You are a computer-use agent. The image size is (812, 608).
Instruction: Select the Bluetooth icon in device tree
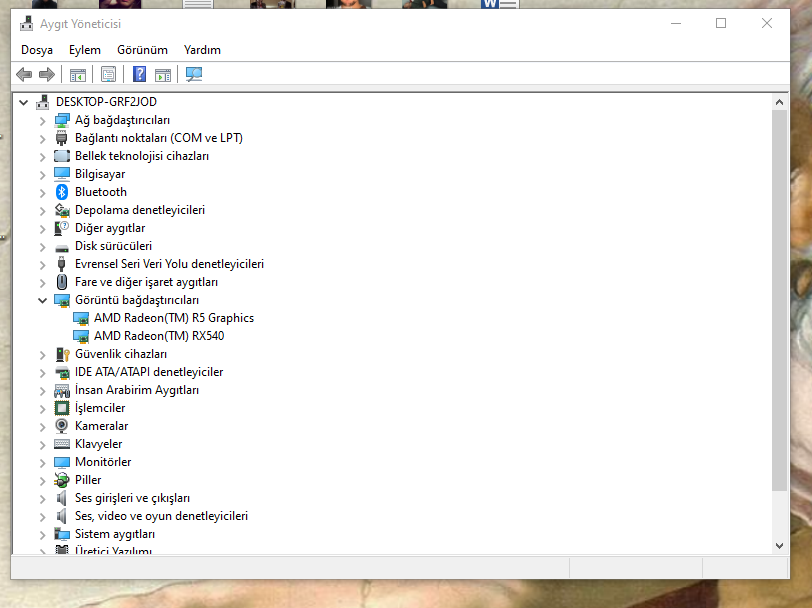[x=62, y=192]
